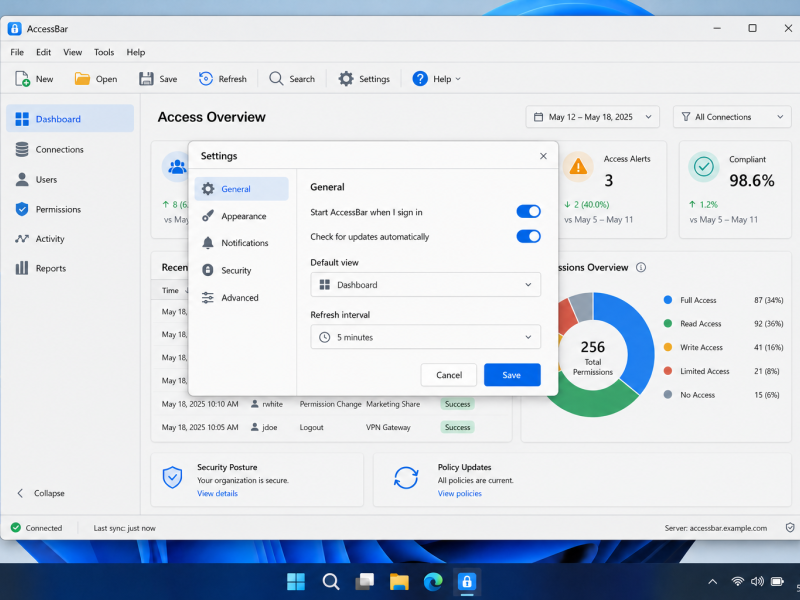Switch to Notifications settings tab
The width and height of the screenshot is (800, 600).
click(x=241, y=243)
